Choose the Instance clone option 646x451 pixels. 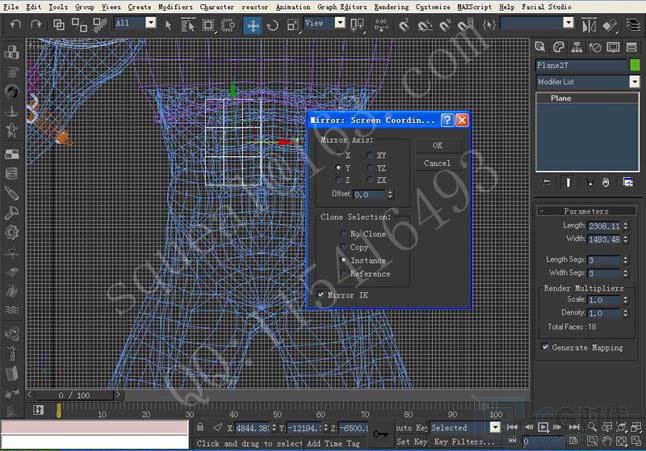pos(344,260)
